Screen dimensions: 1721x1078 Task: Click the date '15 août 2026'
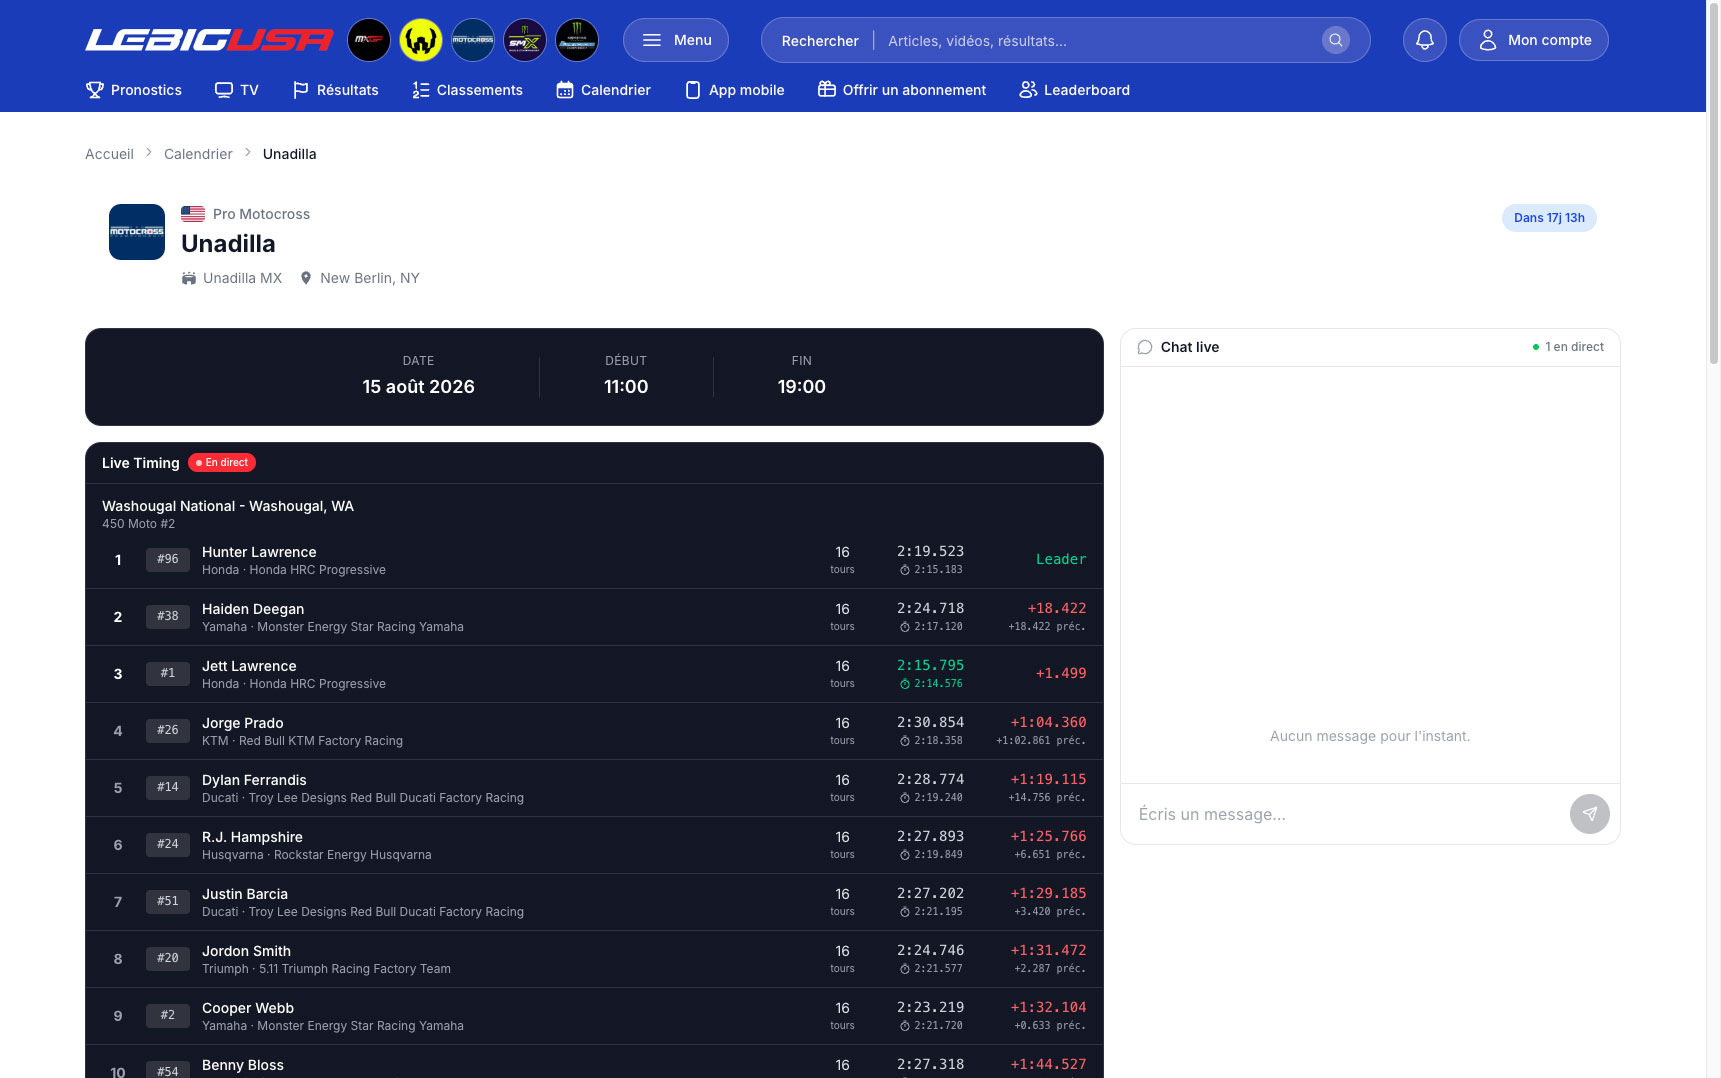coord(418,387)
